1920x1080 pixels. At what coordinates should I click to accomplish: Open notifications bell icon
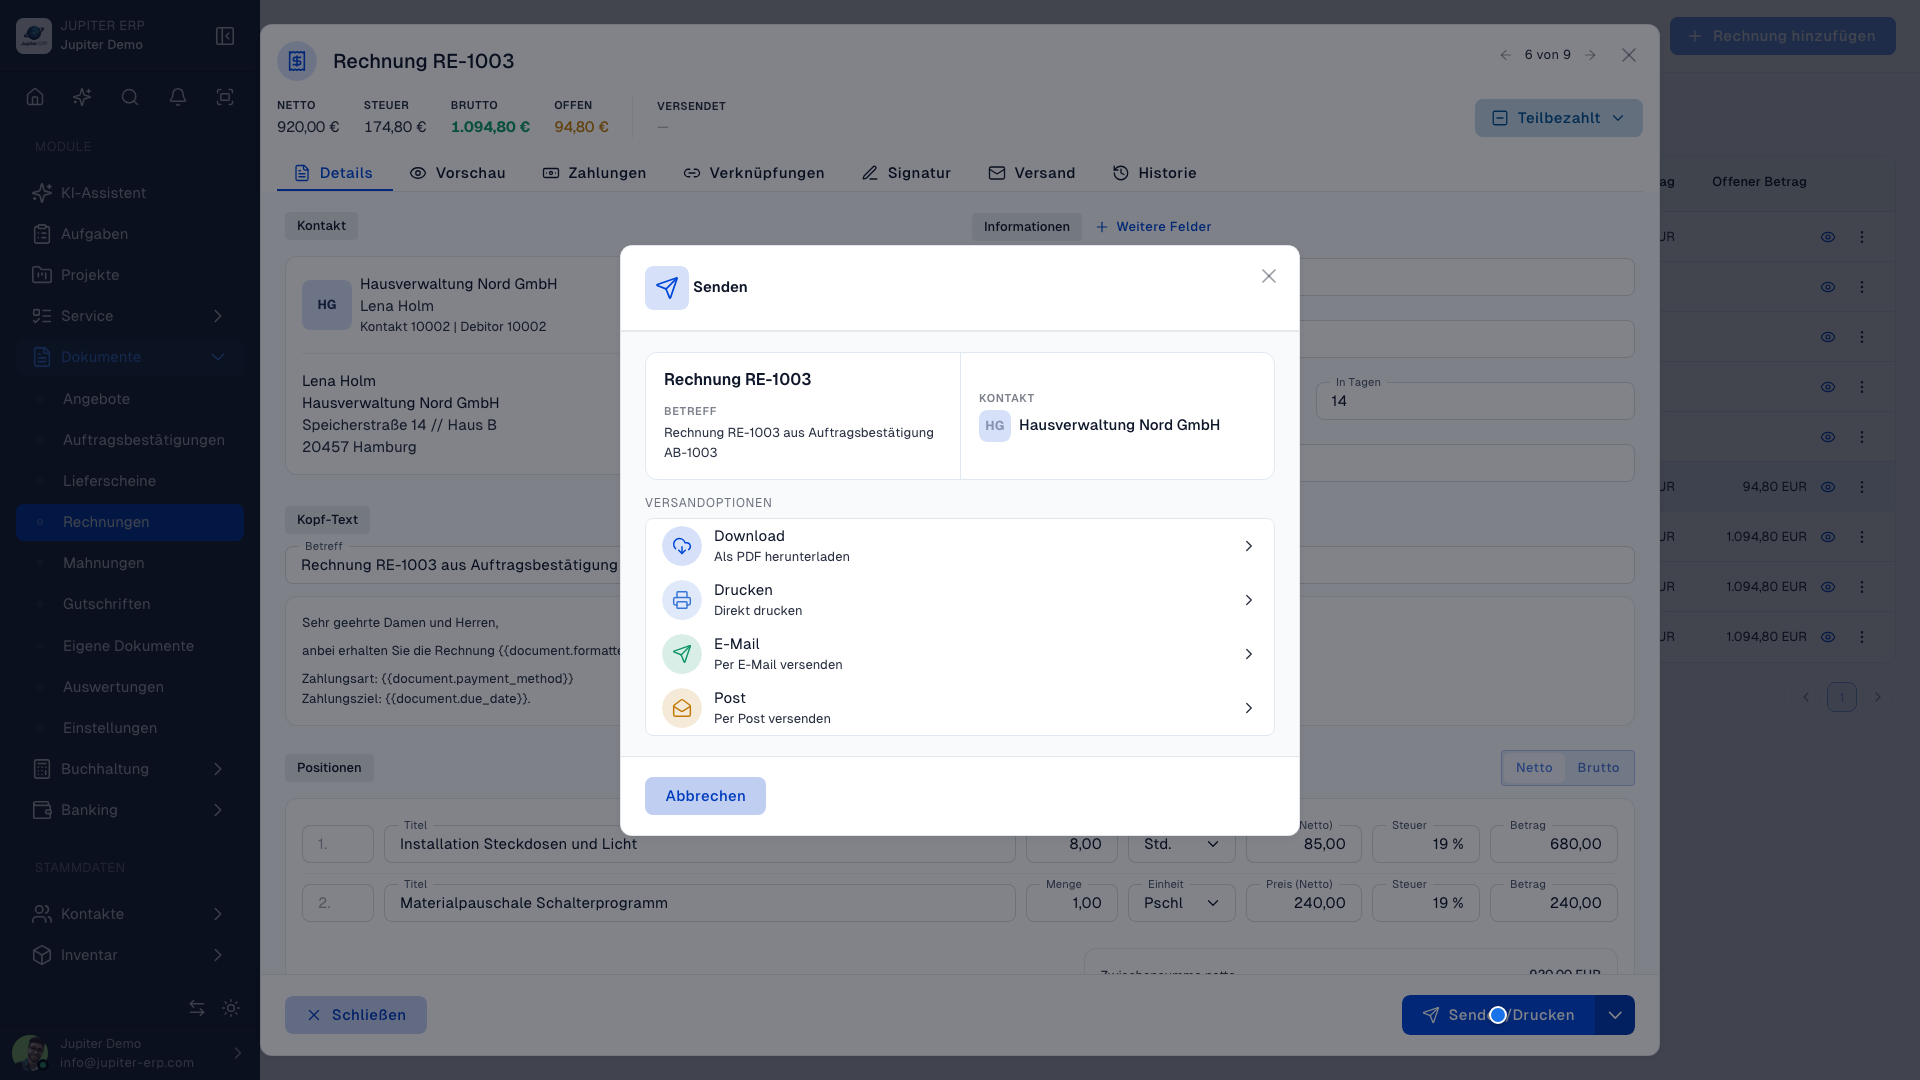pos(178,97)
